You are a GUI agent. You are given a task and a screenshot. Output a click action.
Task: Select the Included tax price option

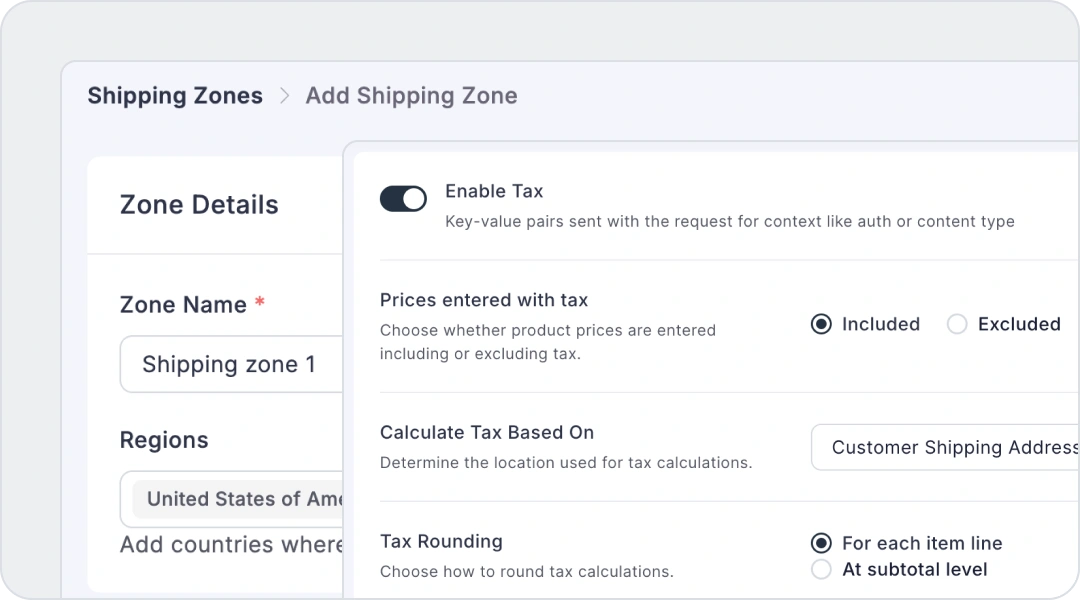pos(821,324)
